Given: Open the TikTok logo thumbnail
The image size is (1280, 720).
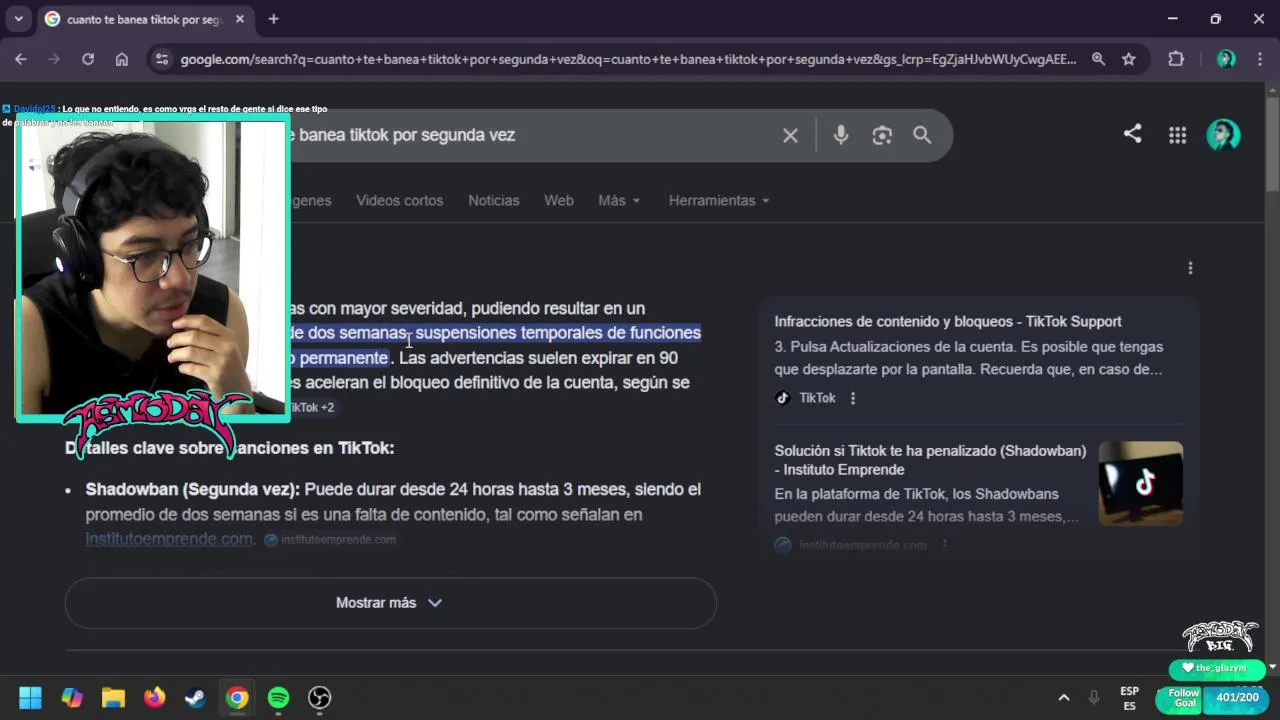Looking at the screenshot, I should click(1141, 483).
